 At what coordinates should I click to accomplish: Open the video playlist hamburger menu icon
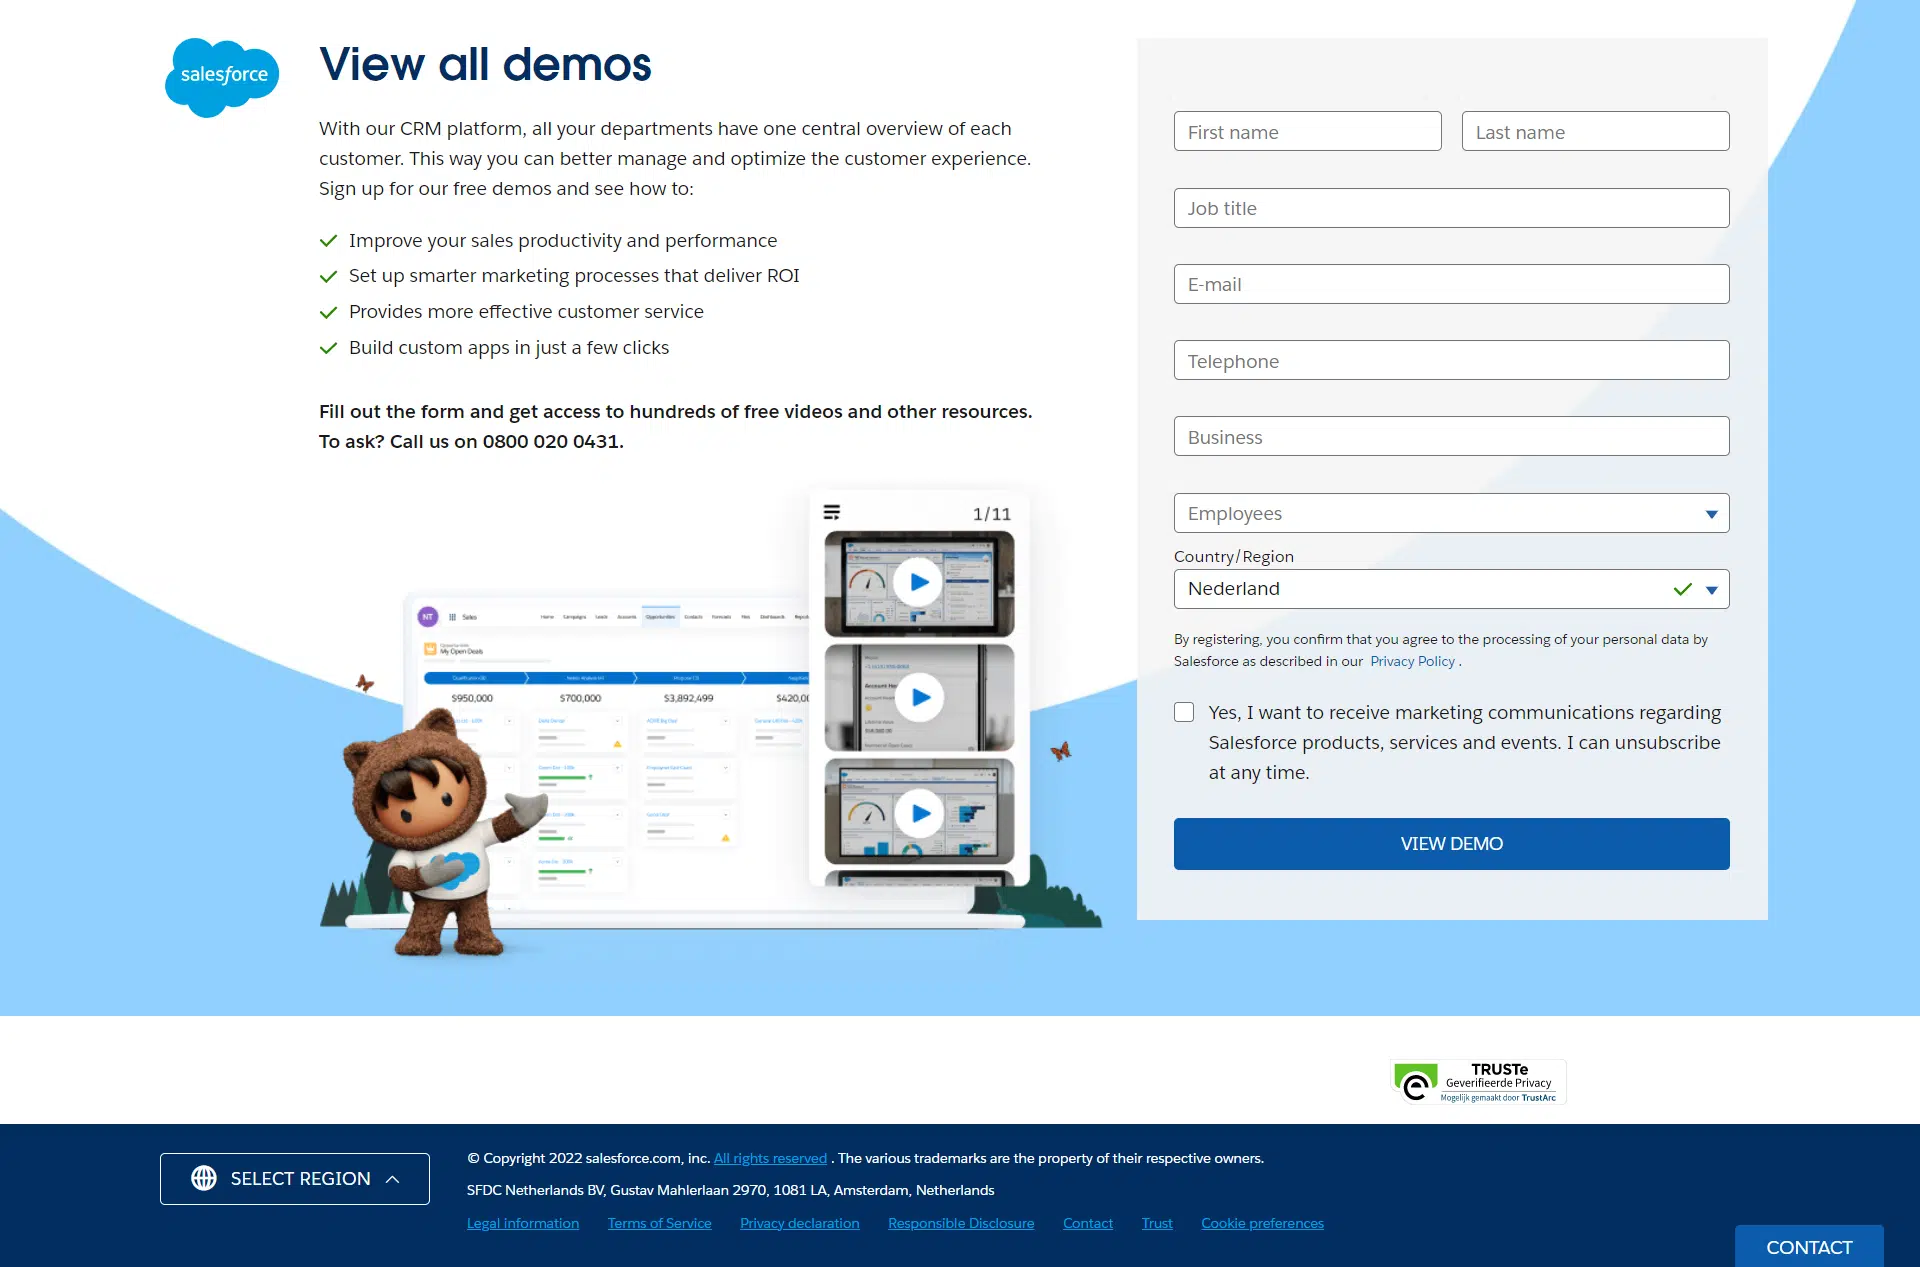[x=831, y=512]
